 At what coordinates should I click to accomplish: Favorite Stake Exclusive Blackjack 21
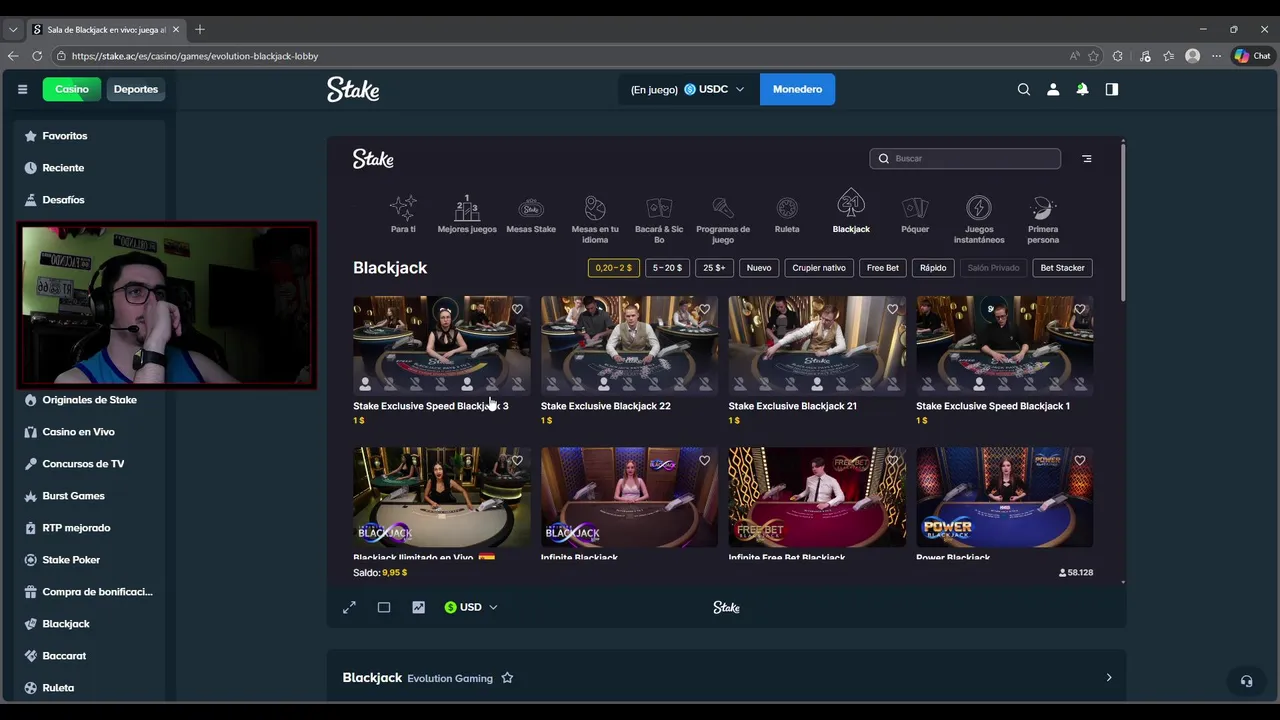pos(893,309)
